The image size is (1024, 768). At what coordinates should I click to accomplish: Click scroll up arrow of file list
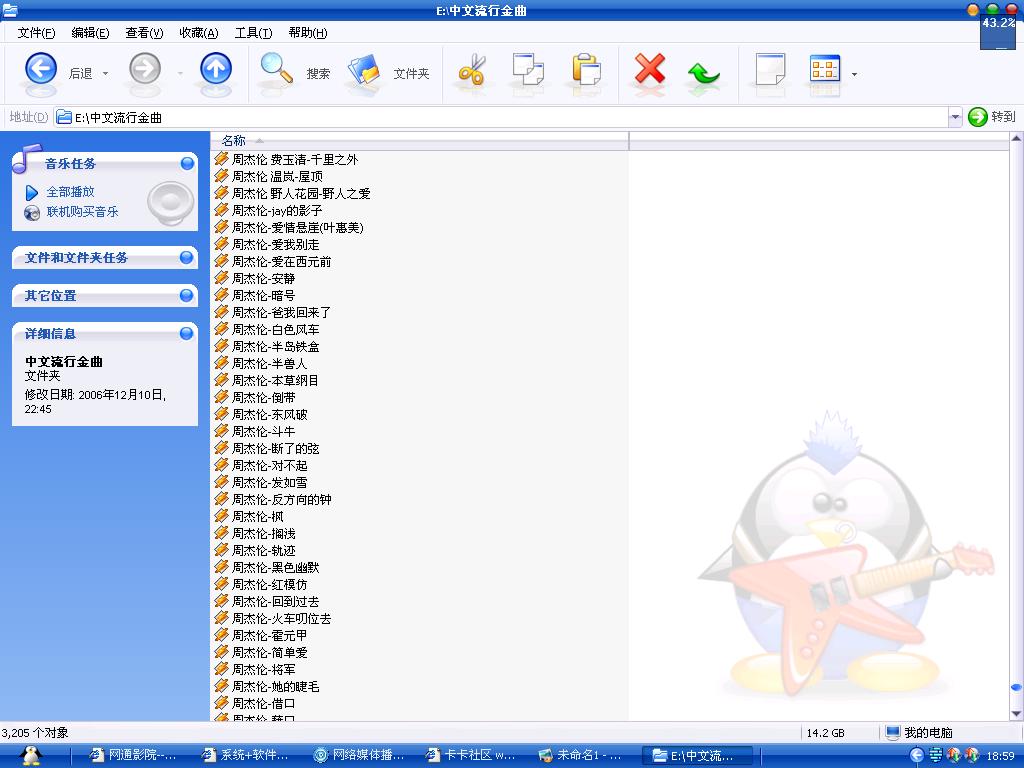[x=1016, y=138]
